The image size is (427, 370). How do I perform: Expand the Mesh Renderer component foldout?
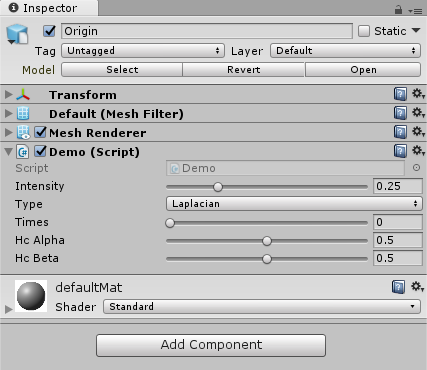pos(9,133)
